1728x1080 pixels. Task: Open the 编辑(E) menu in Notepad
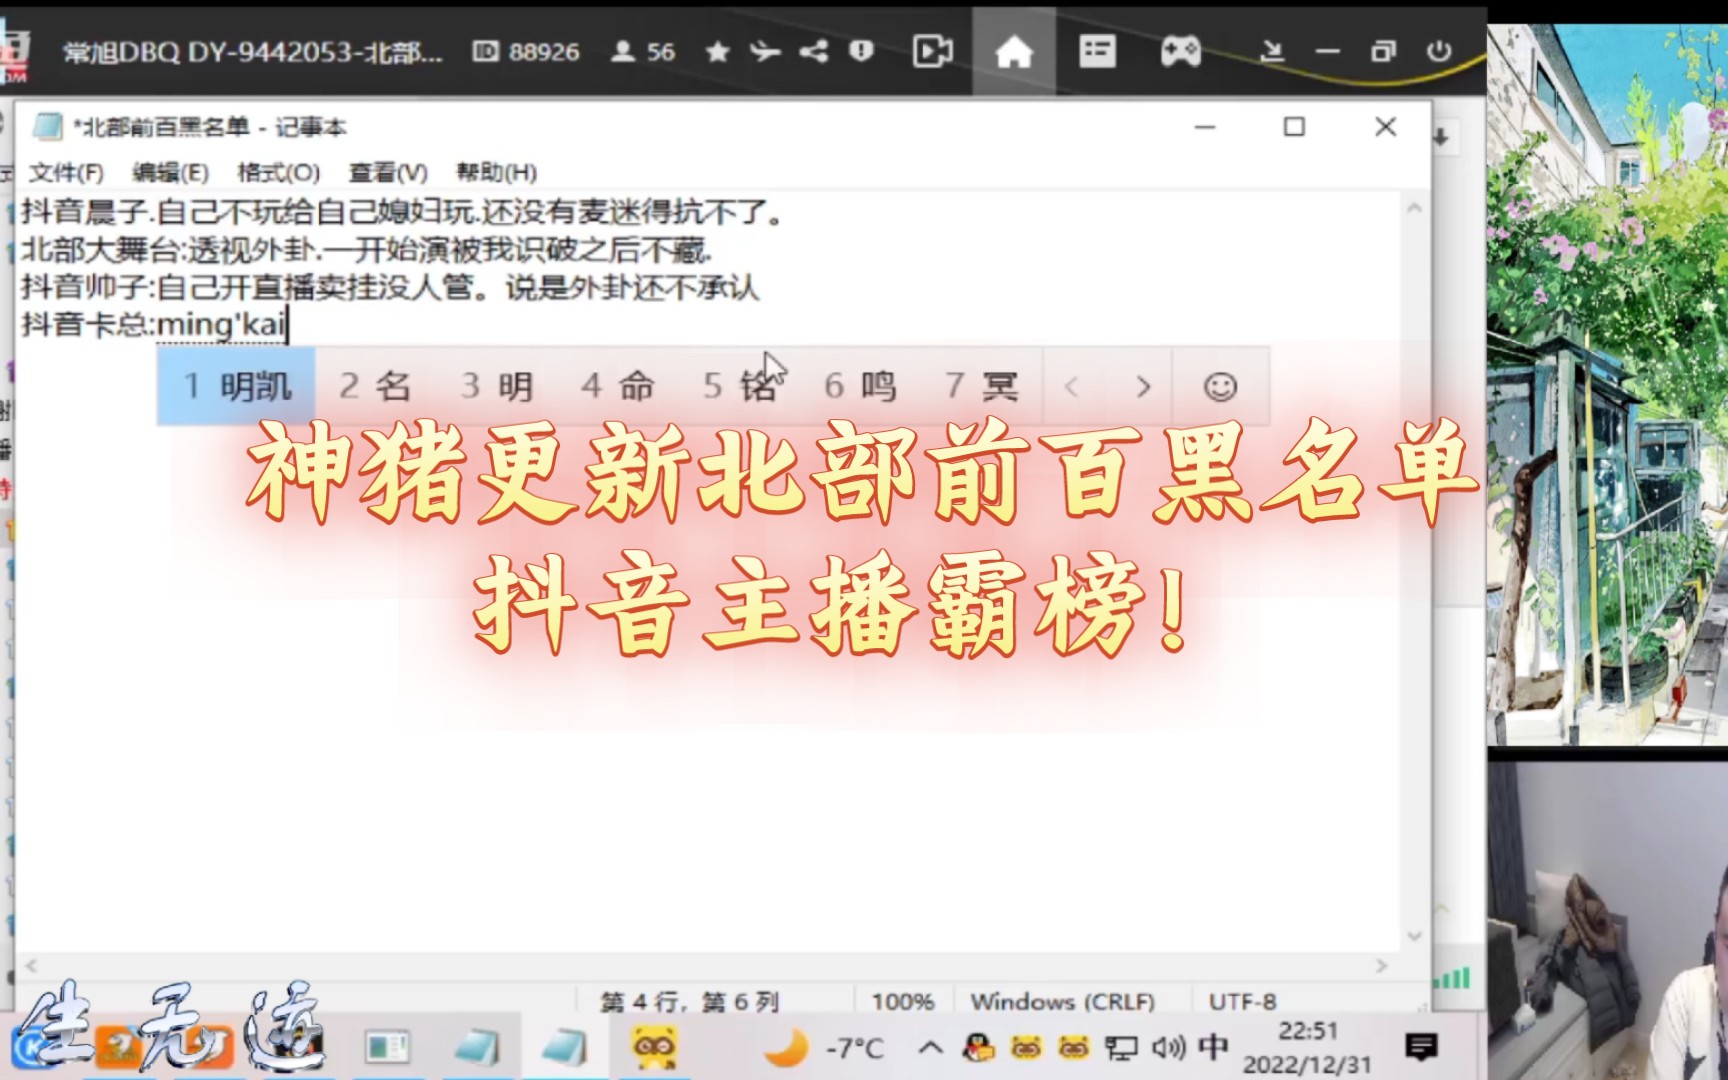[171, 173]
